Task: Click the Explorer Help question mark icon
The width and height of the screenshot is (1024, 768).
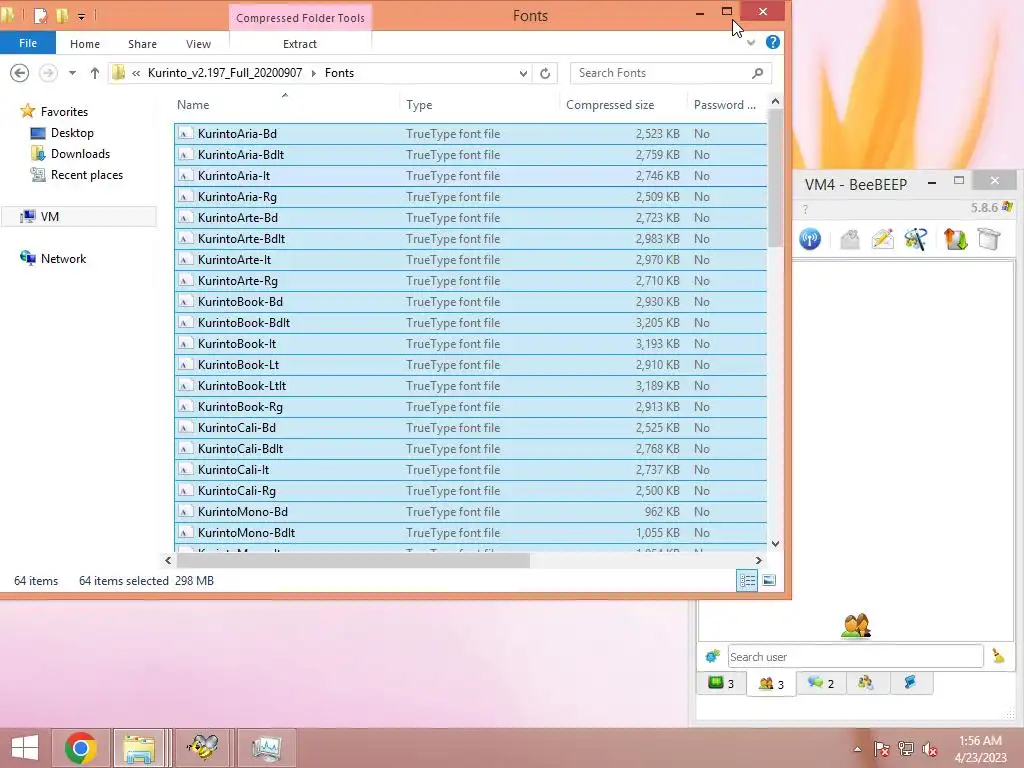Action: click(773, 42)
